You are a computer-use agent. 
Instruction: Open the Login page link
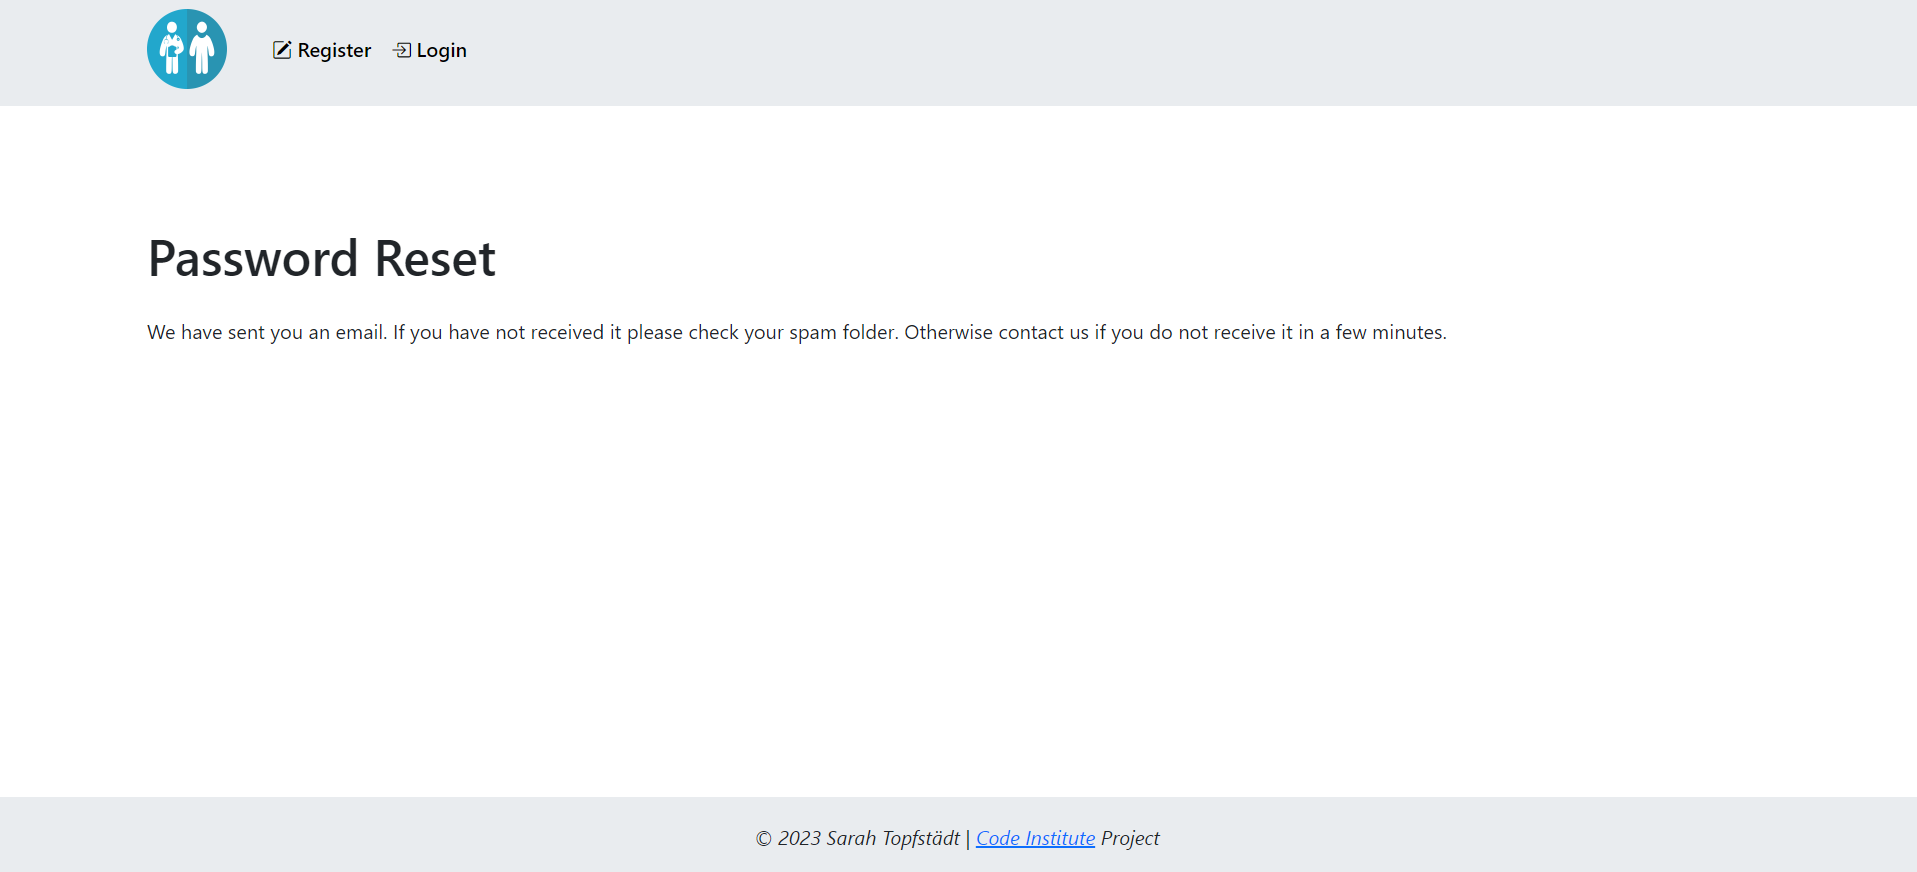430,50
